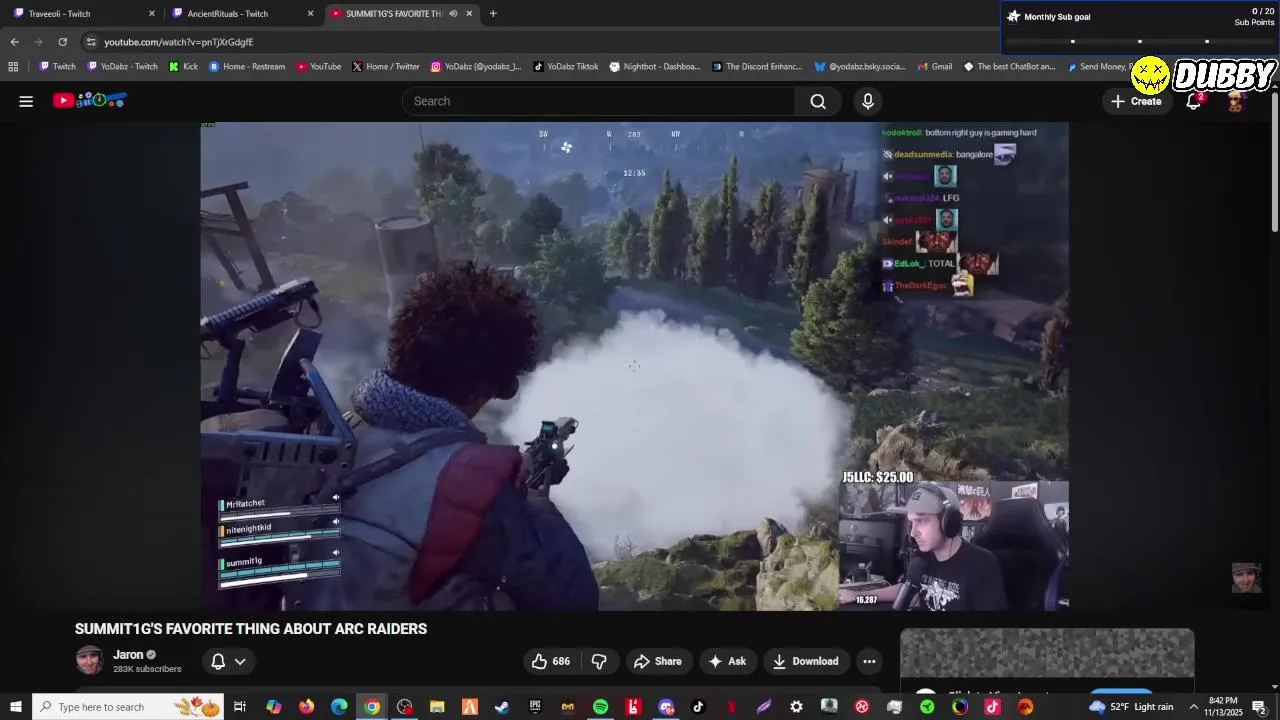Open Home / Twitter bookmark
The width and height of the screenshot is (1280, 720).
tap(386, 67)
